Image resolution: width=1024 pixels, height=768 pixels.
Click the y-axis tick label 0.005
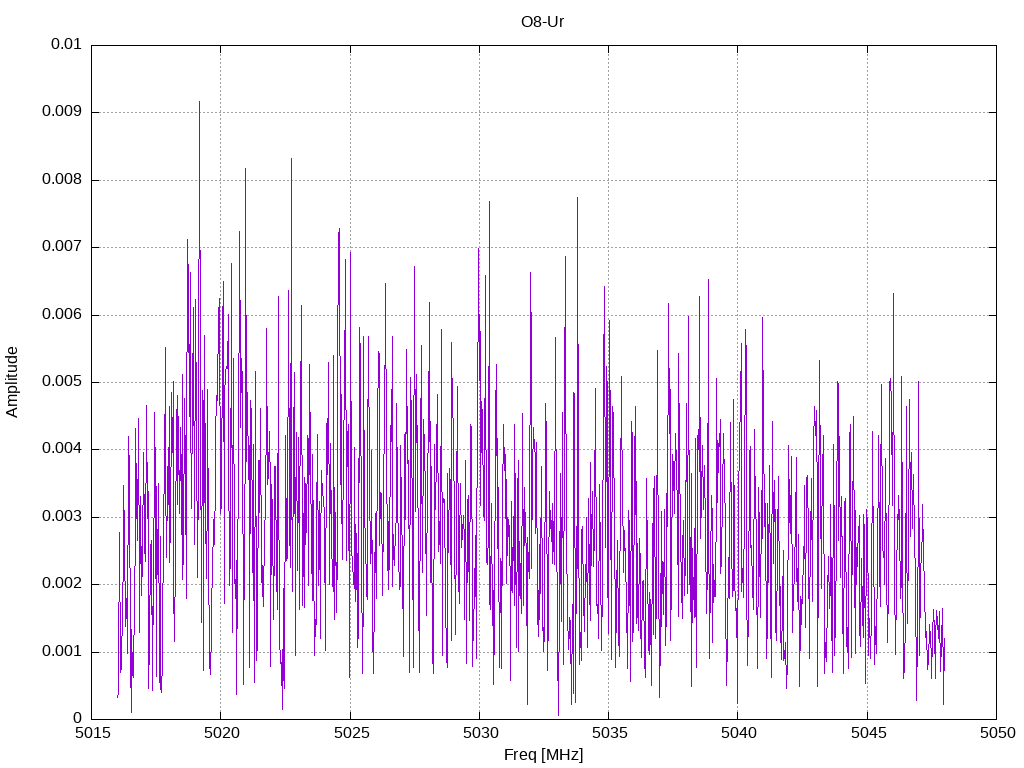click(62, 382)
